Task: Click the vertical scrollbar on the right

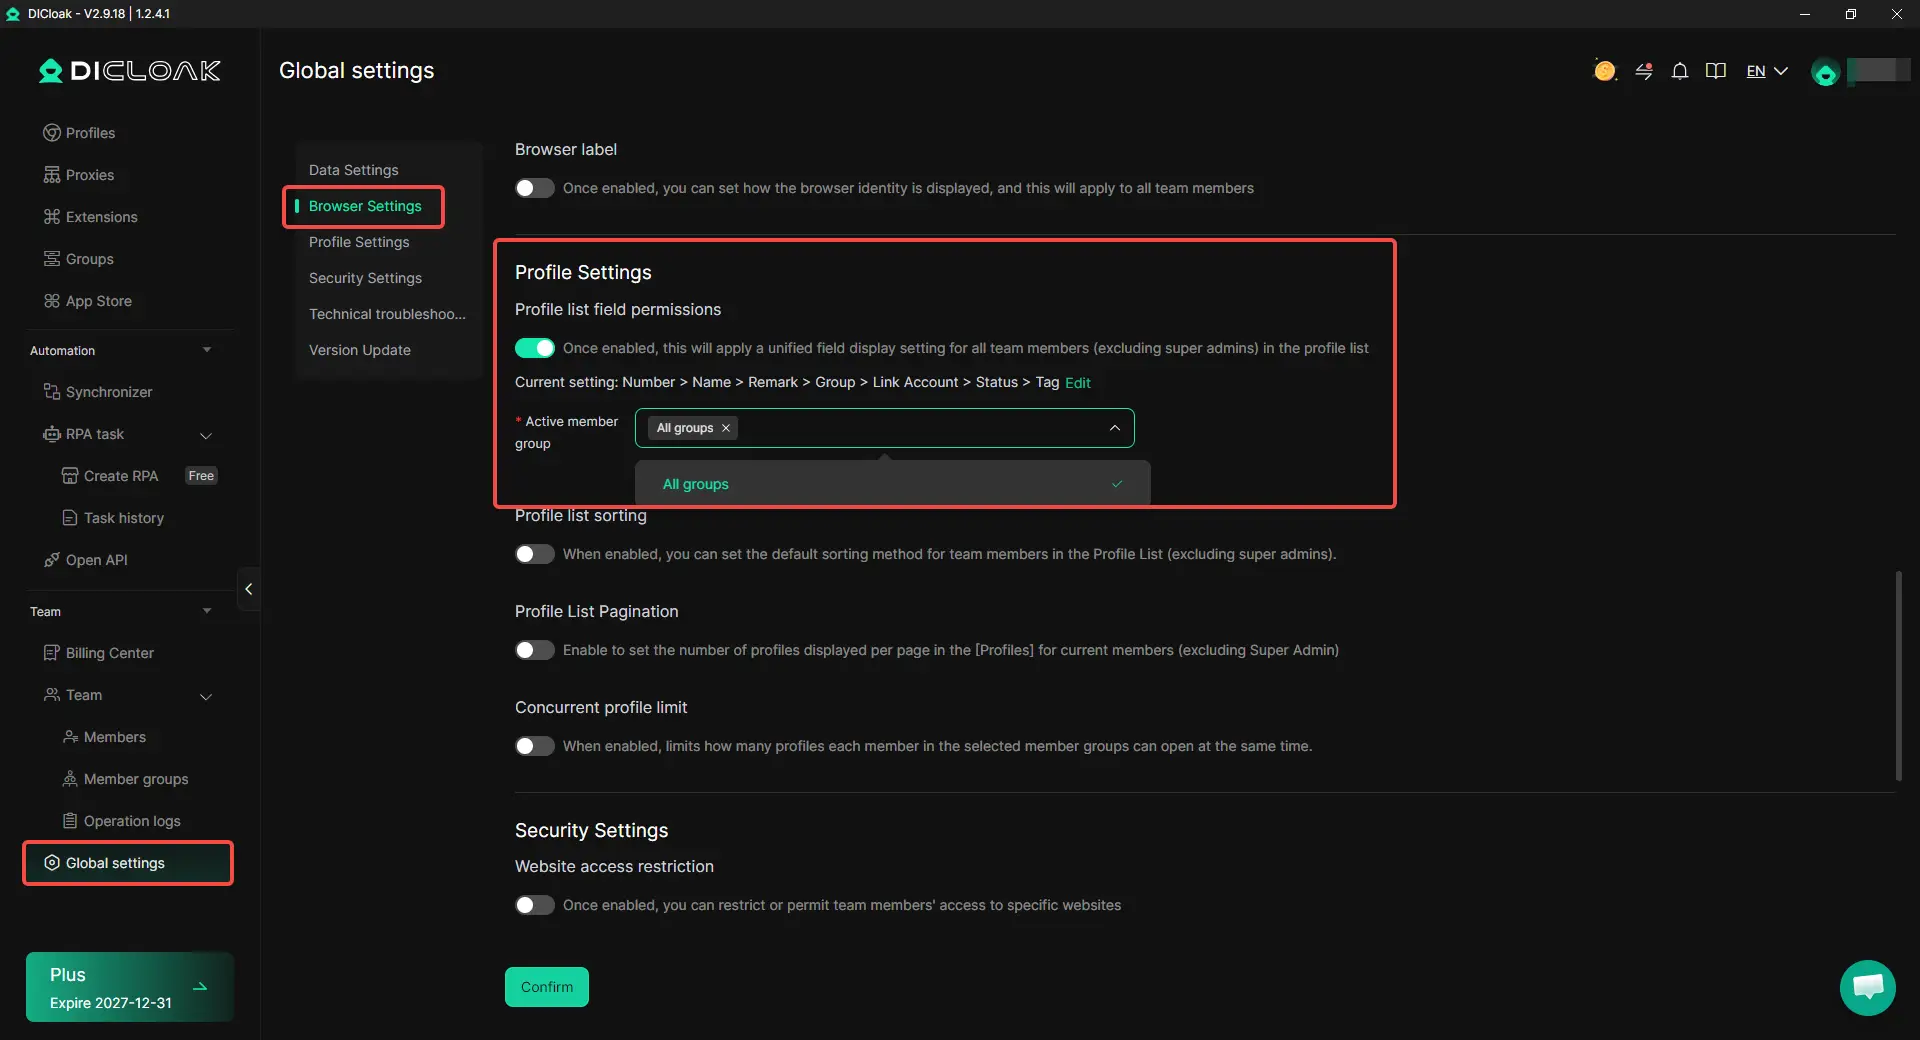Action: (1898, 676)
